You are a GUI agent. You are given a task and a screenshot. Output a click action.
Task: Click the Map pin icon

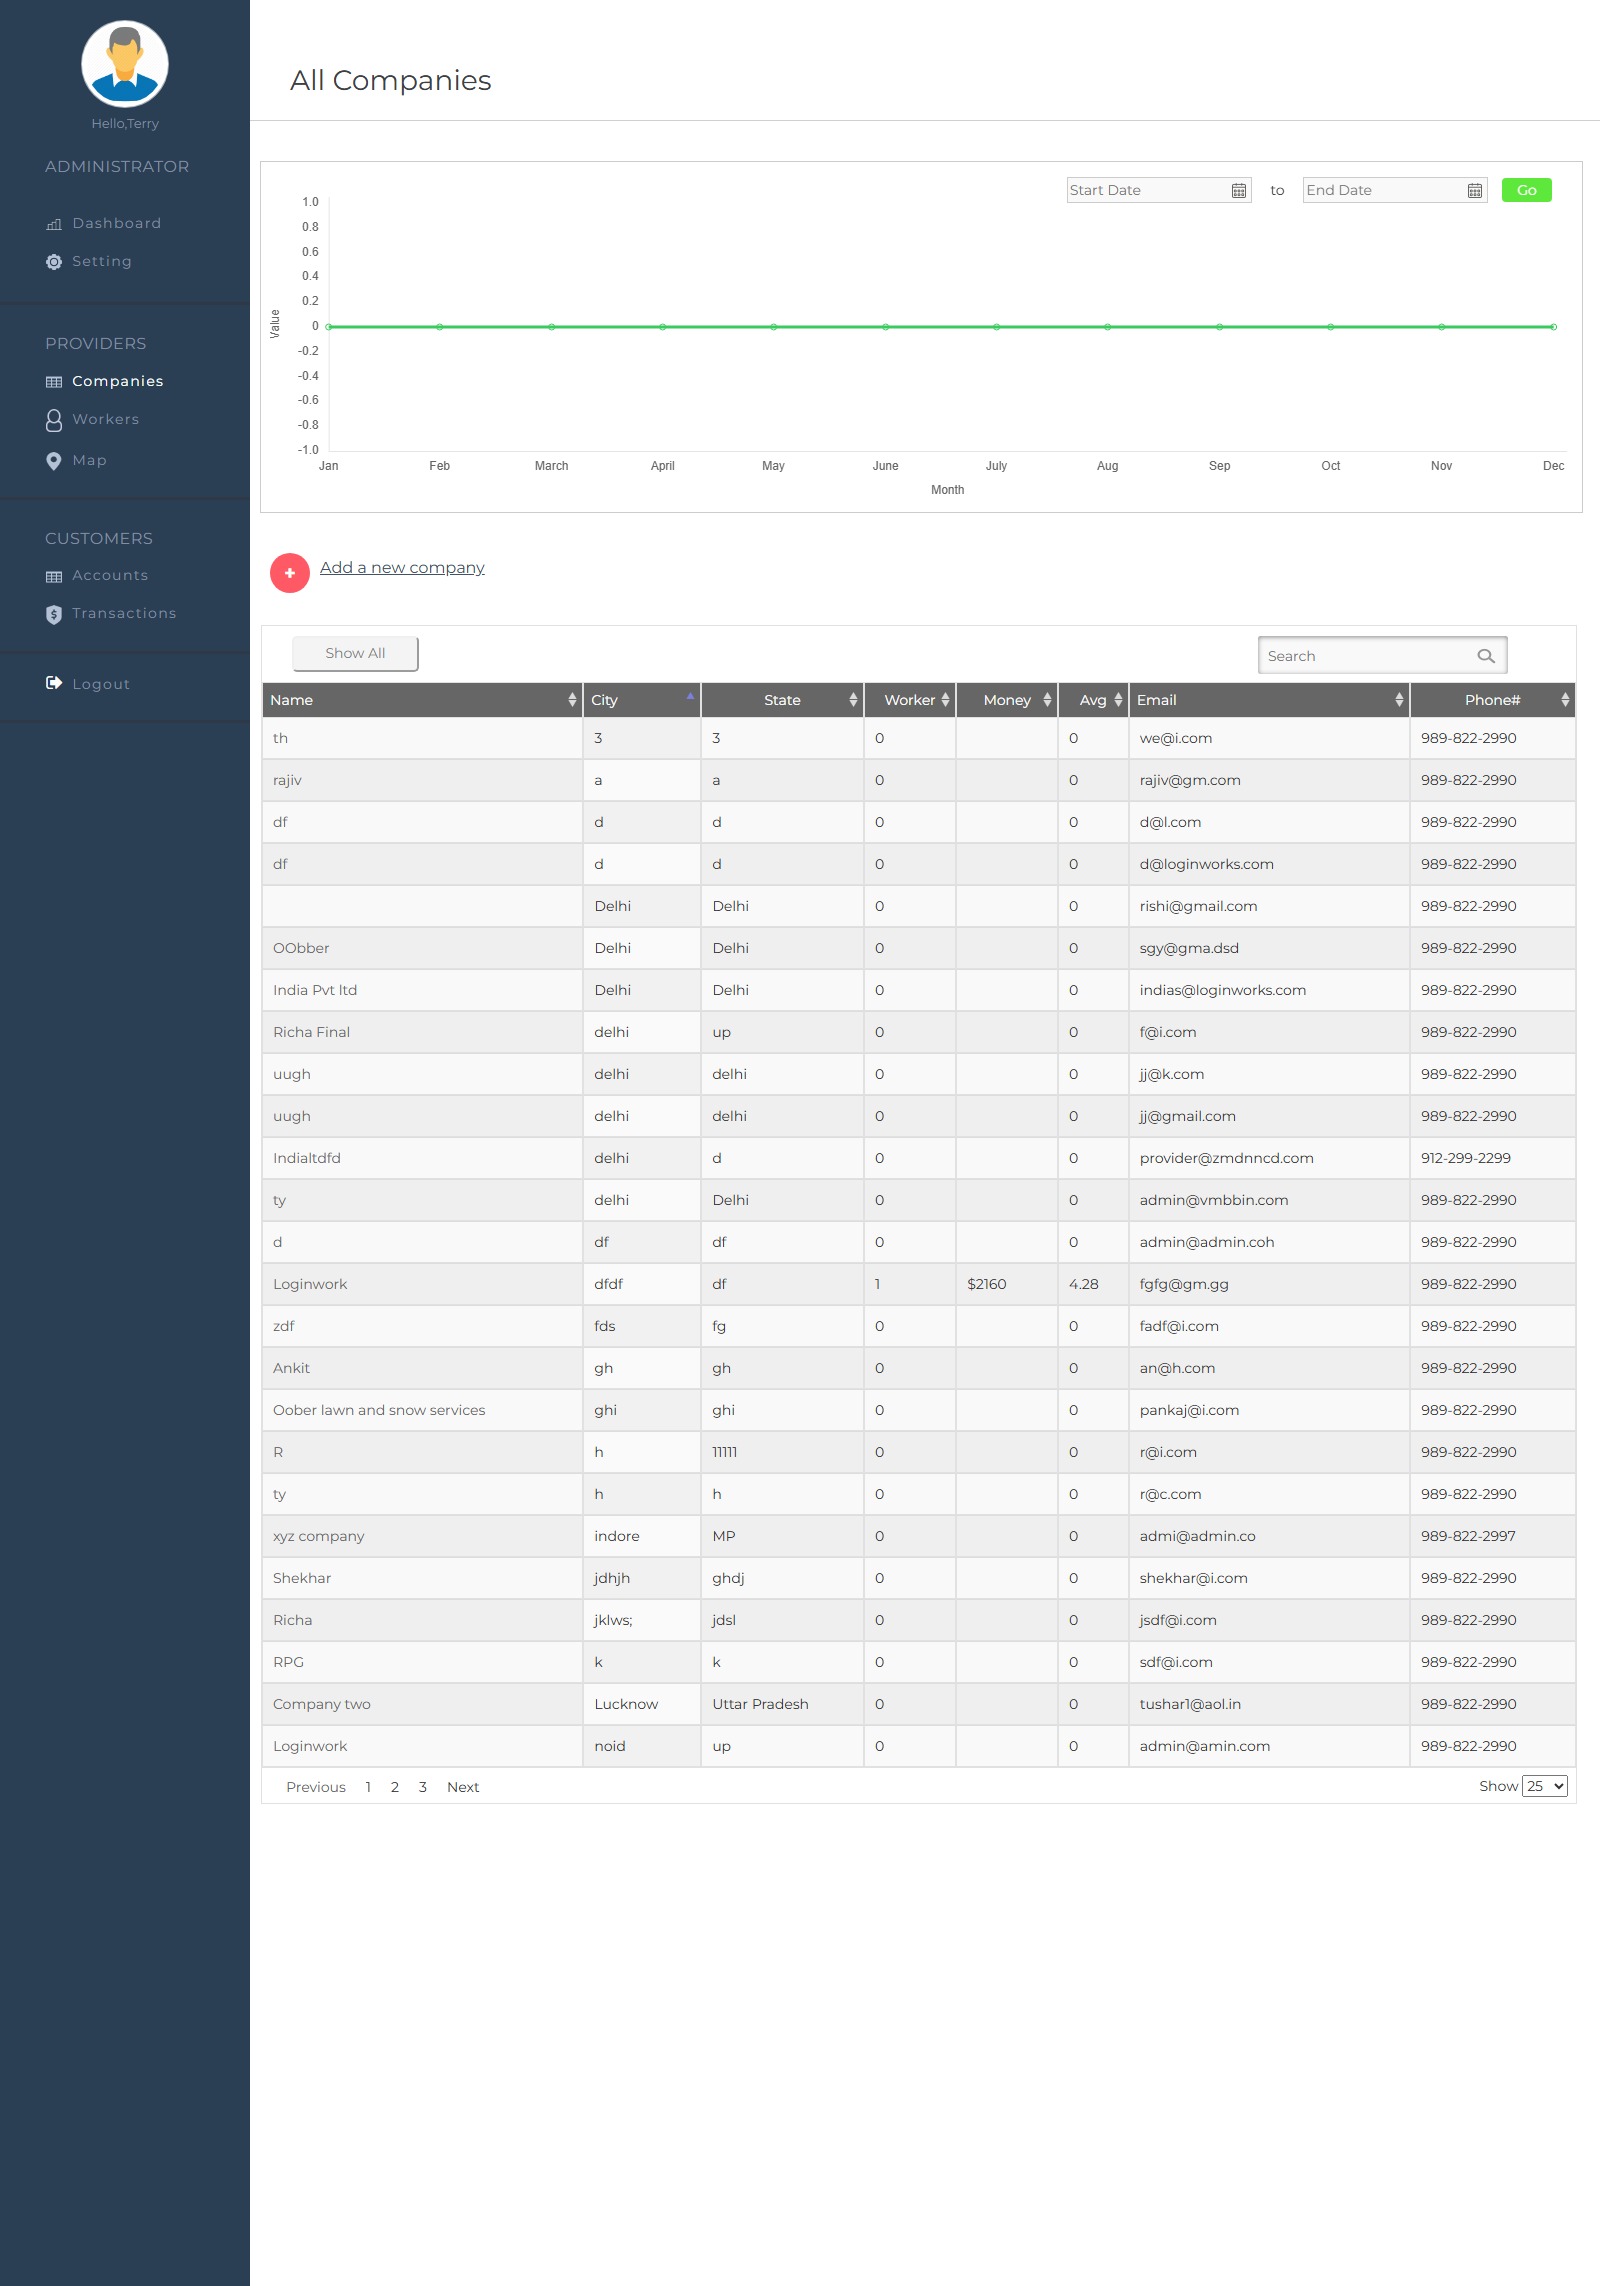[x=54, y=461]
